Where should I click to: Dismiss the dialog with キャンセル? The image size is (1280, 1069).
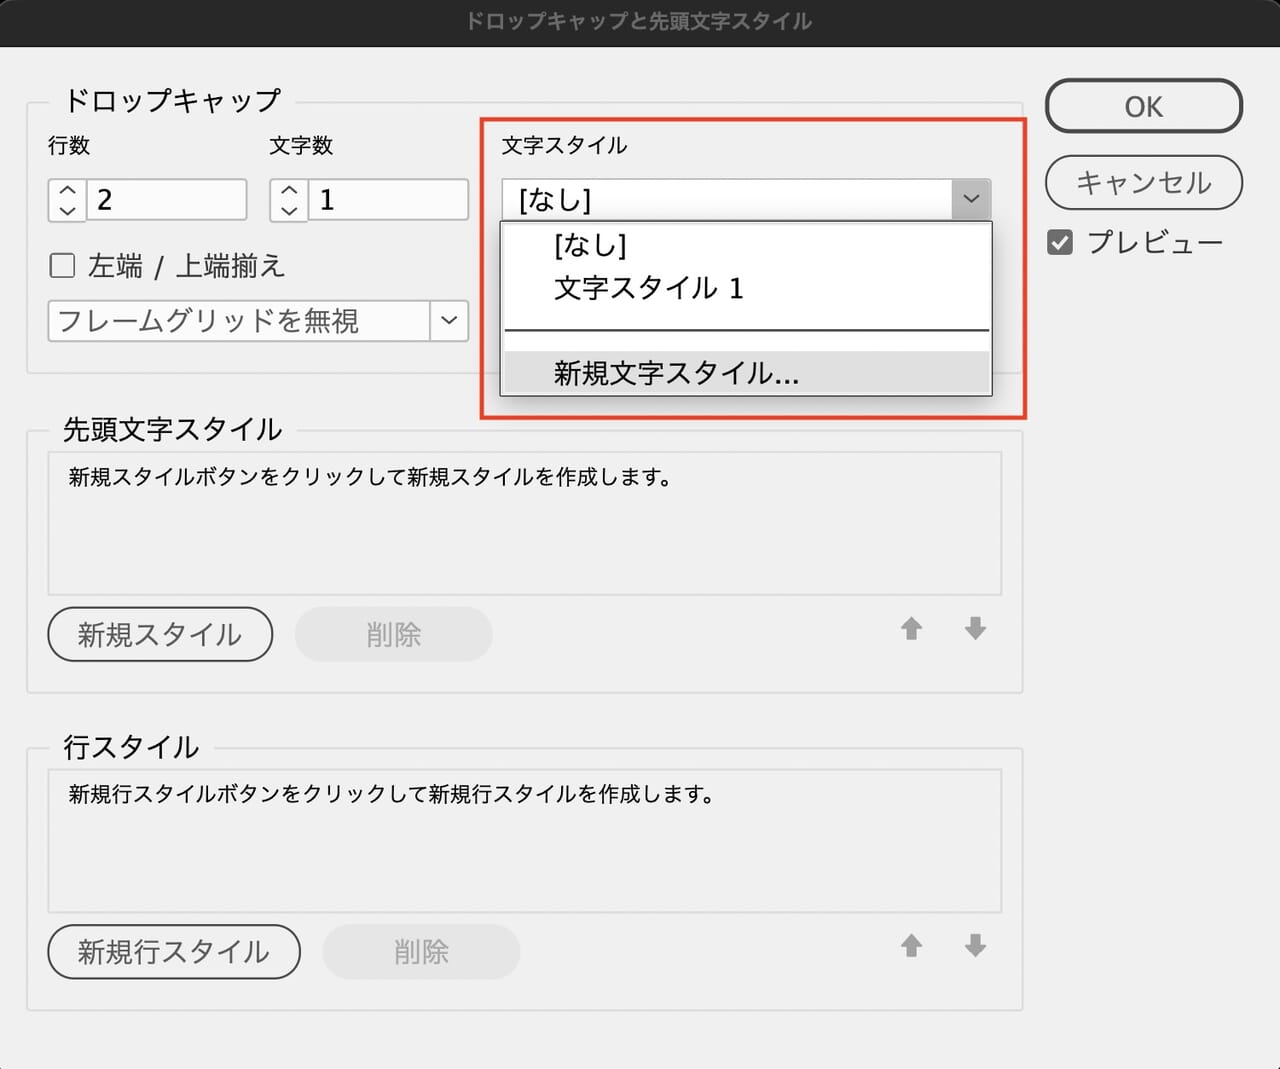(x=1143, y=183)
